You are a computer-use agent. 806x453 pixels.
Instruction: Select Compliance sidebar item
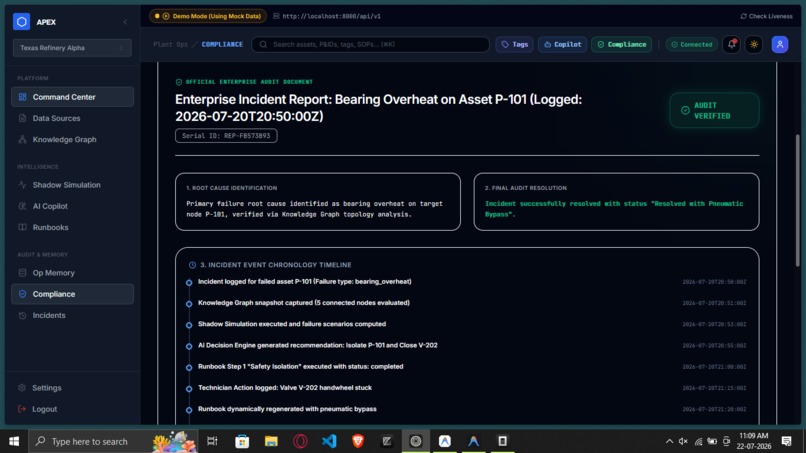click(72, 294)
